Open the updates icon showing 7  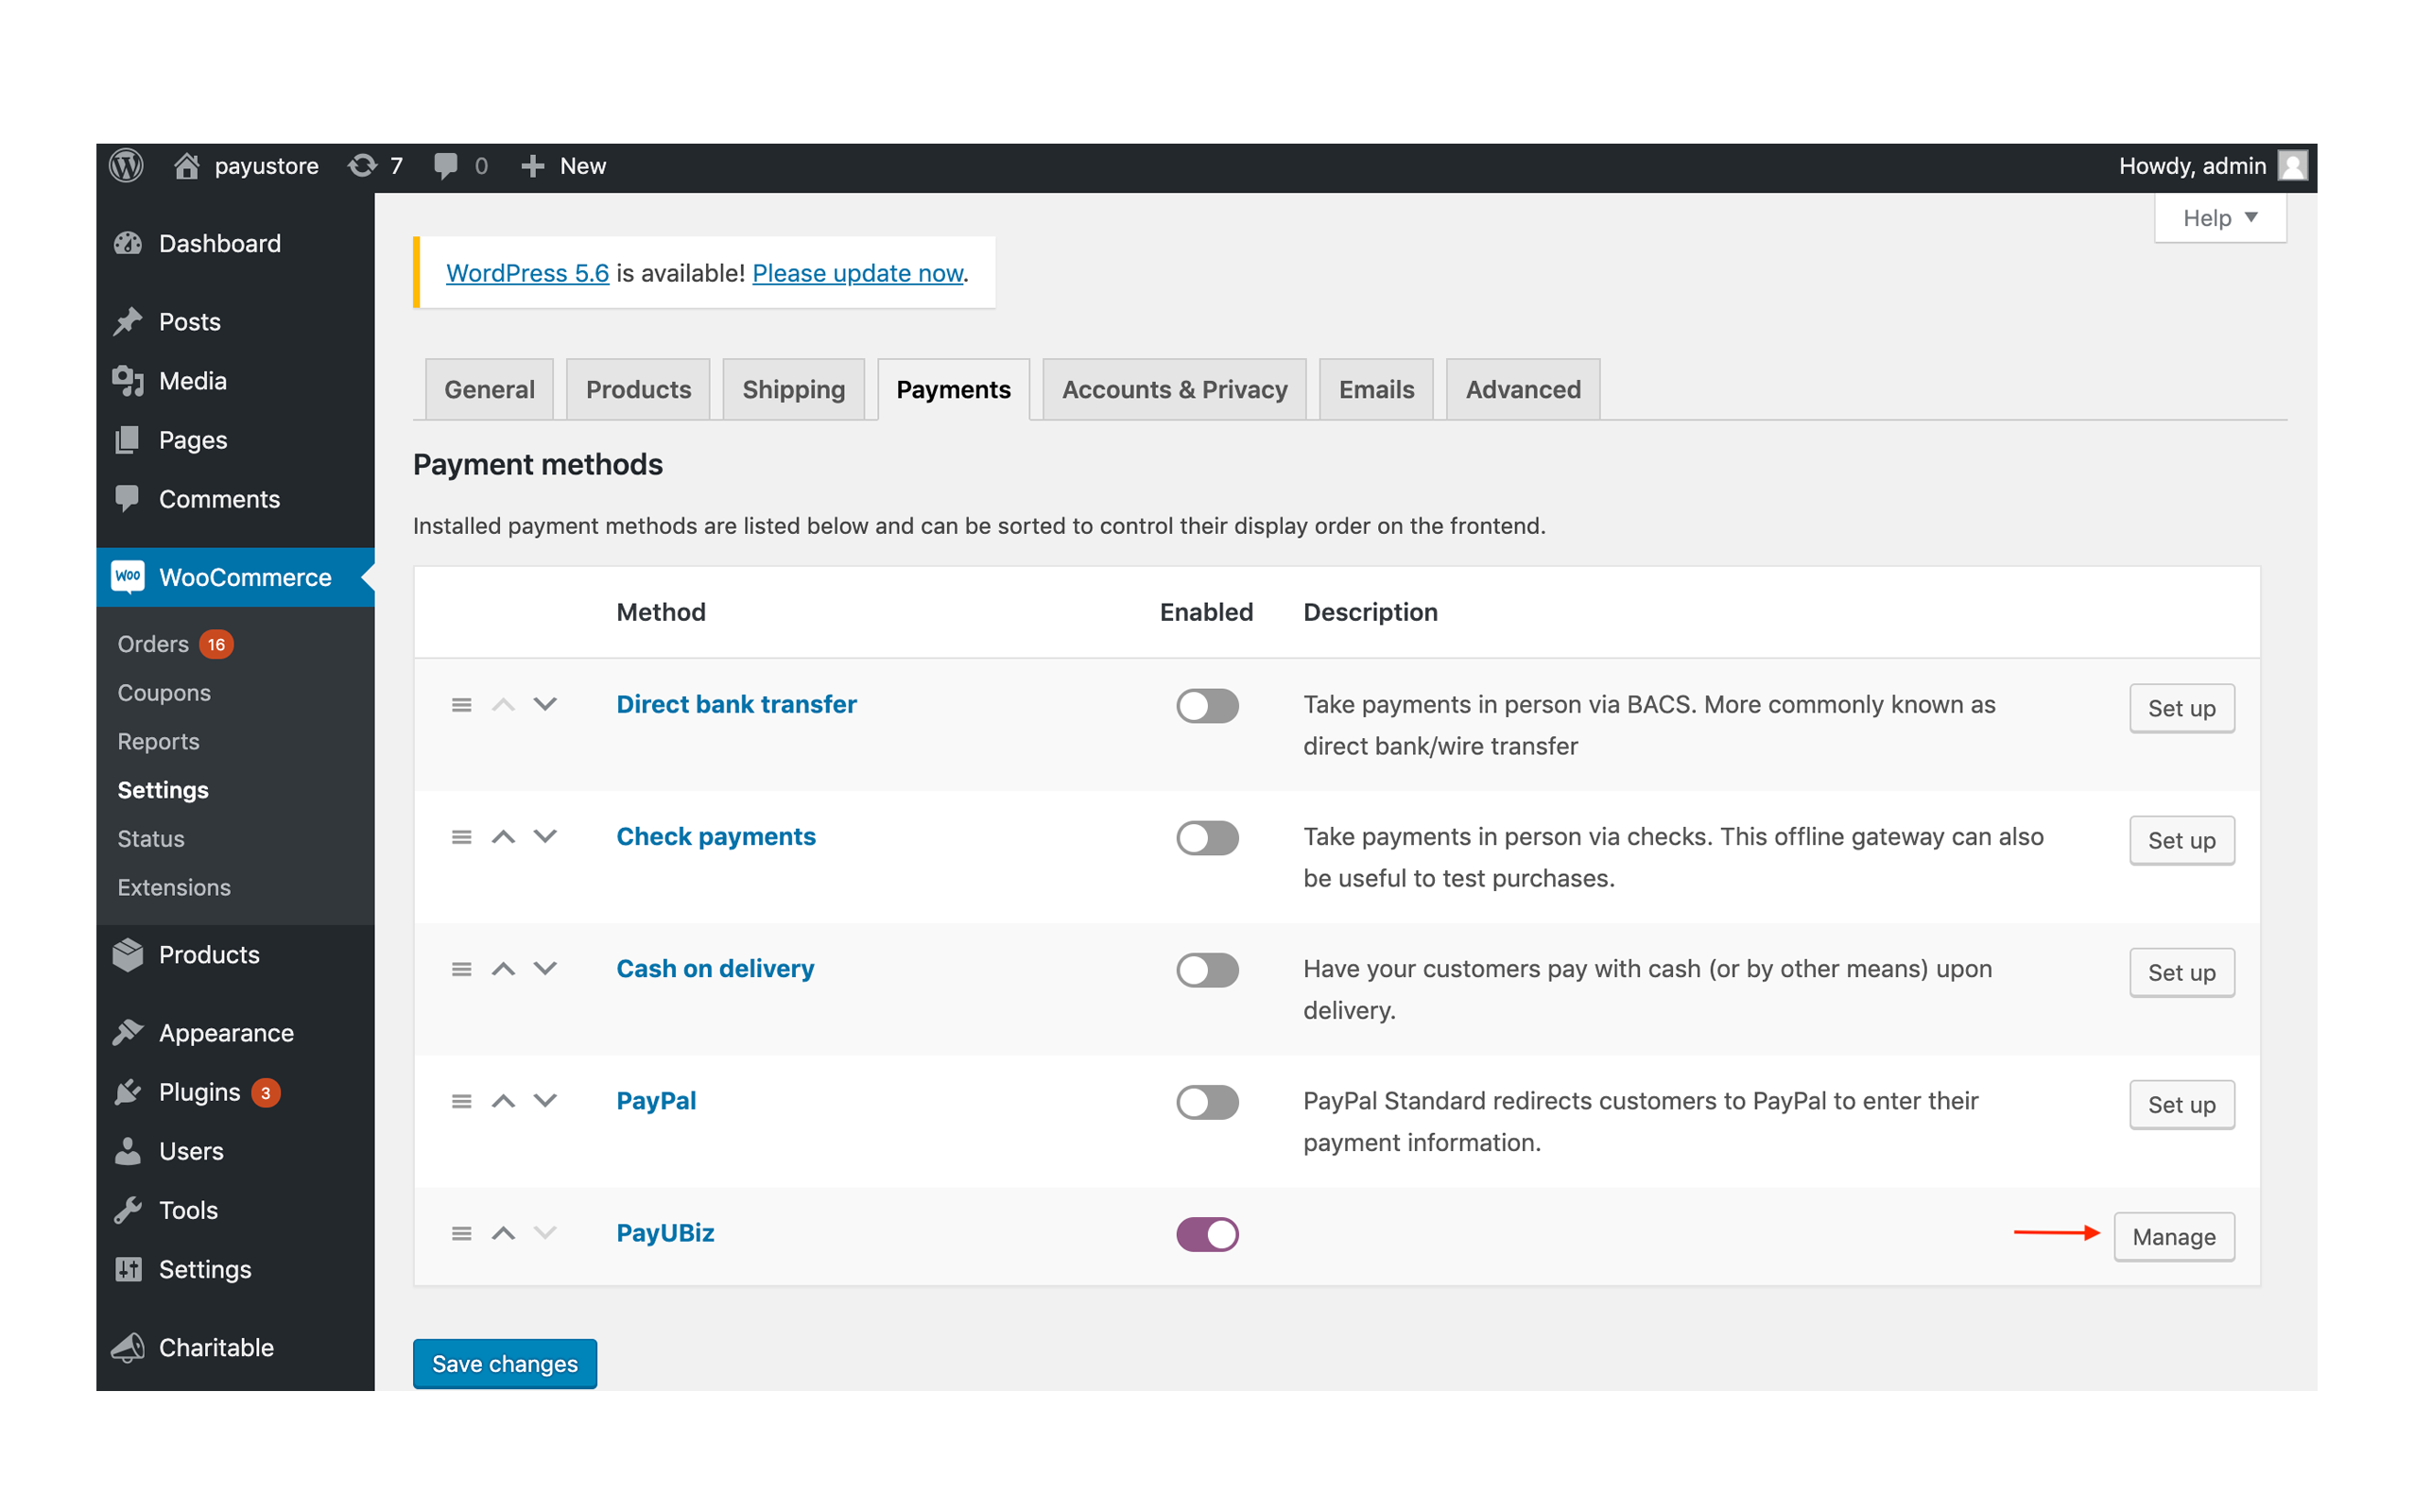point(362,166)
